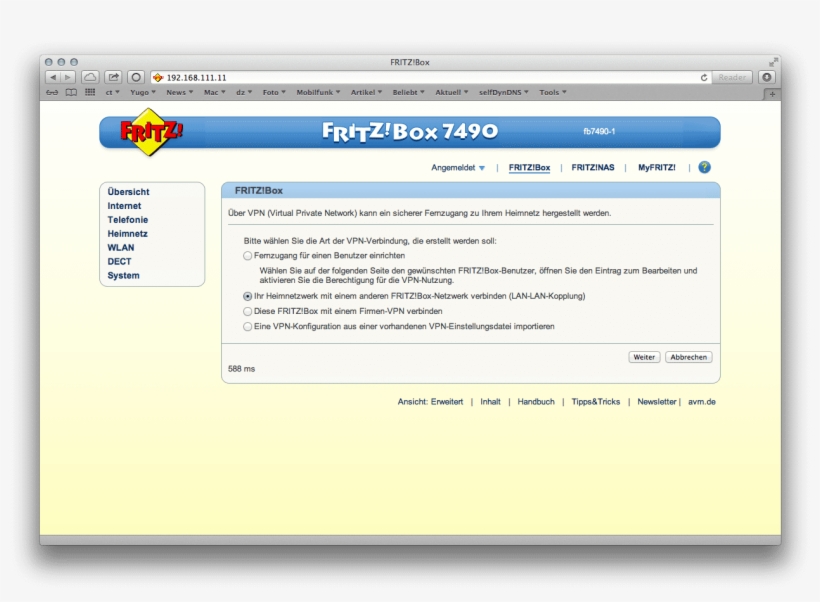
Task: Open the MyFRITZ! section
Action: [655, 167]
